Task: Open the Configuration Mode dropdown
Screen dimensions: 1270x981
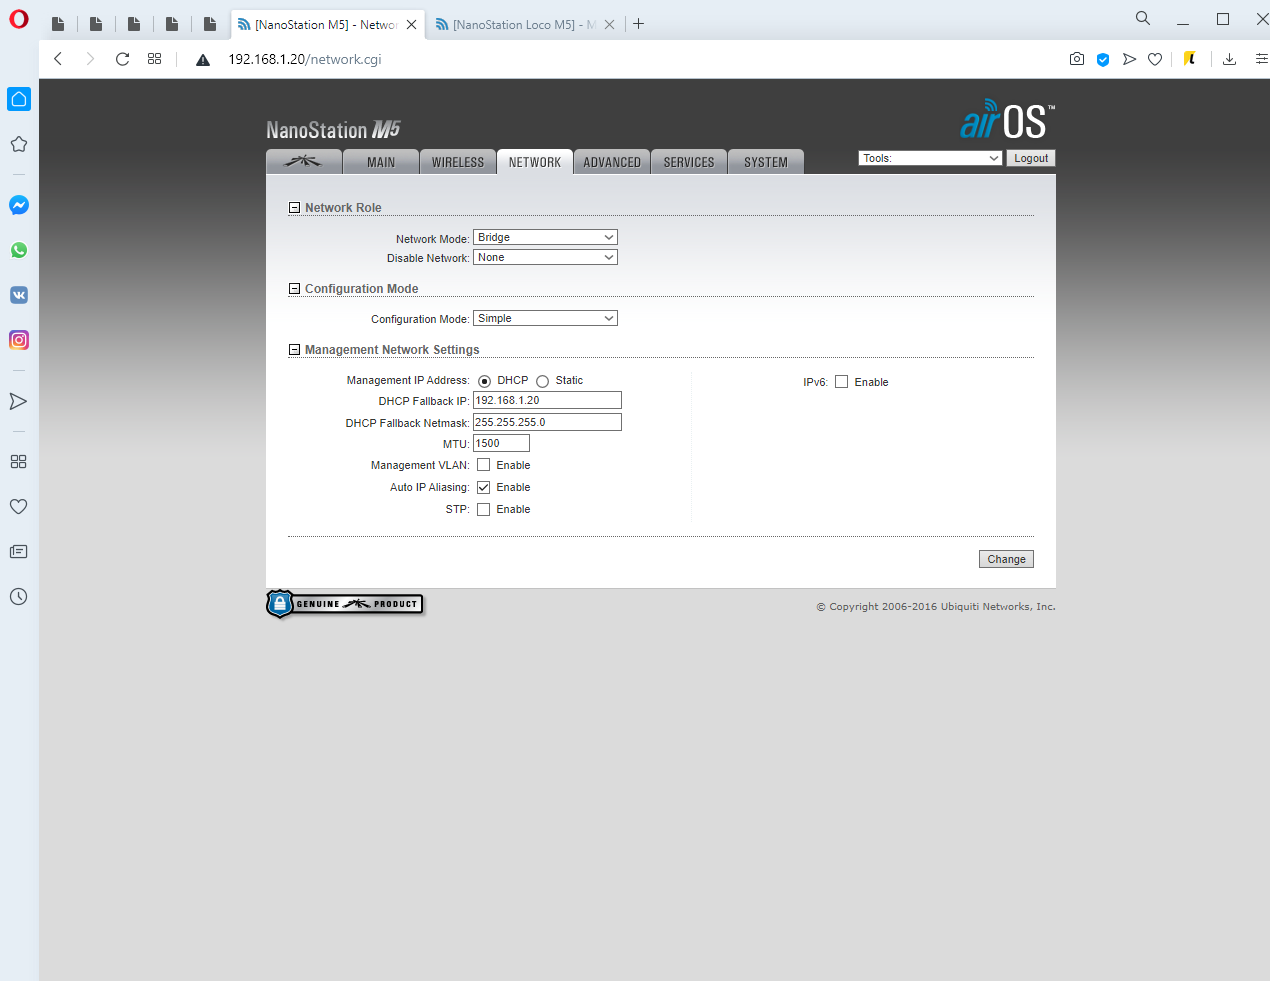Action: click(545, 318)
